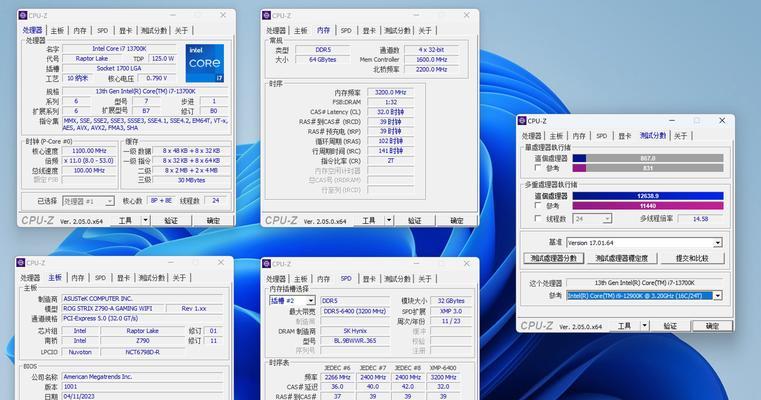The height and width of the screenshot is (400, 761).
Task: Click the DDR5-6400 (3200 MHz) max bandwidth value
Action: tap(355, 311)
